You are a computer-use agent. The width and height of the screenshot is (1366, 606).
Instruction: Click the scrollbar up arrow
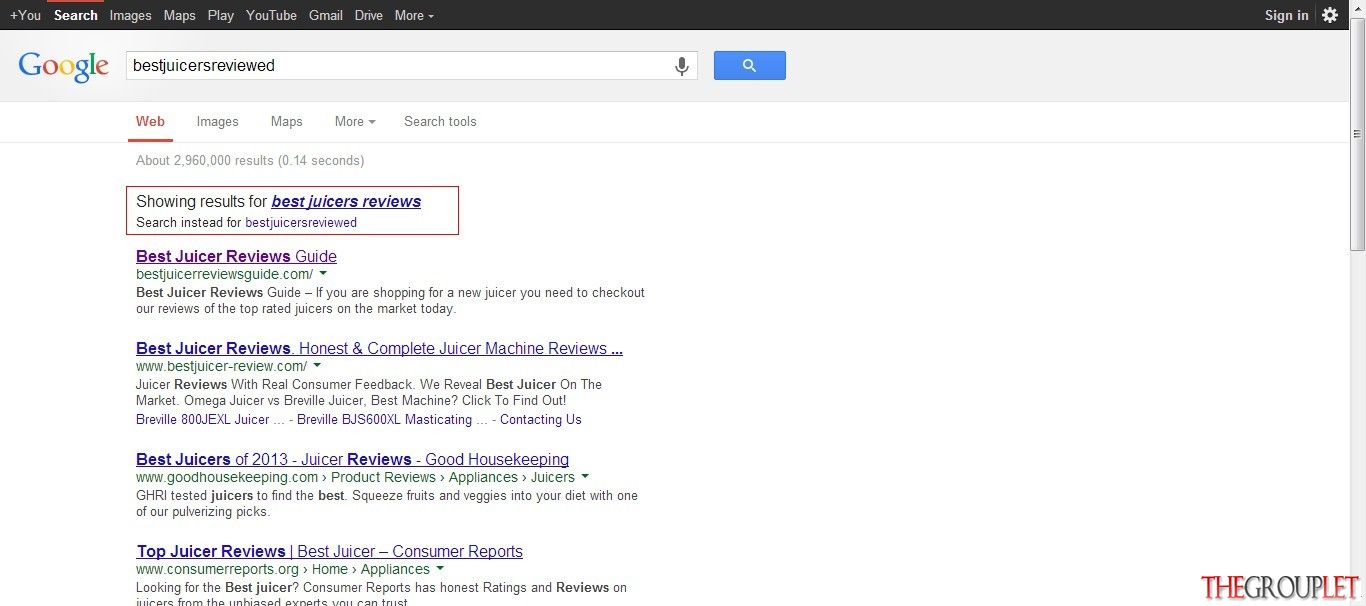click(1357, 9)
